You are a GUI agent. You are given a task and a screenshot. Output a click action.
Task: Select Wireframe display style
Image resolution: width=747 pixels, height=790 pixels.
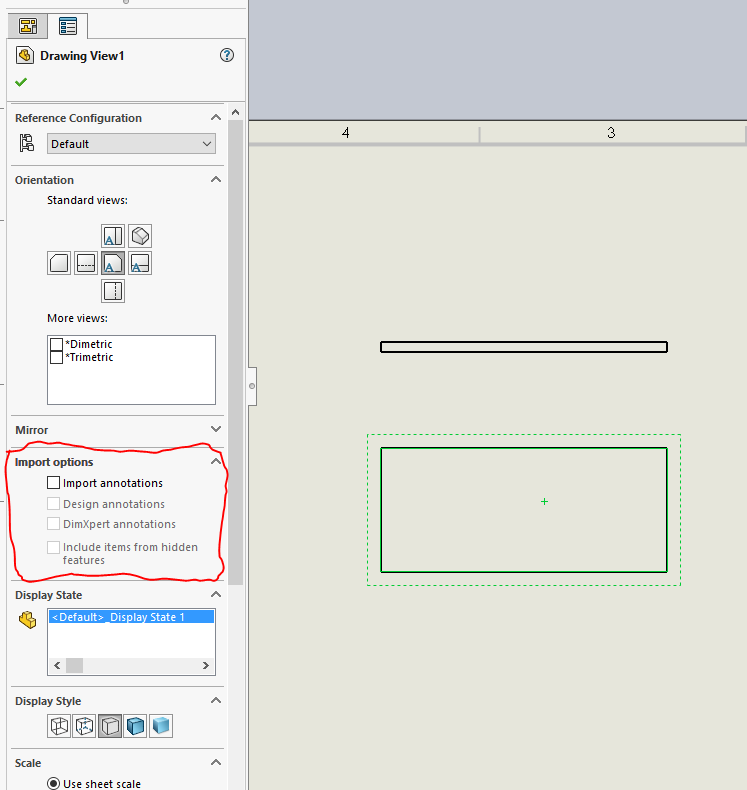[59, 726]
